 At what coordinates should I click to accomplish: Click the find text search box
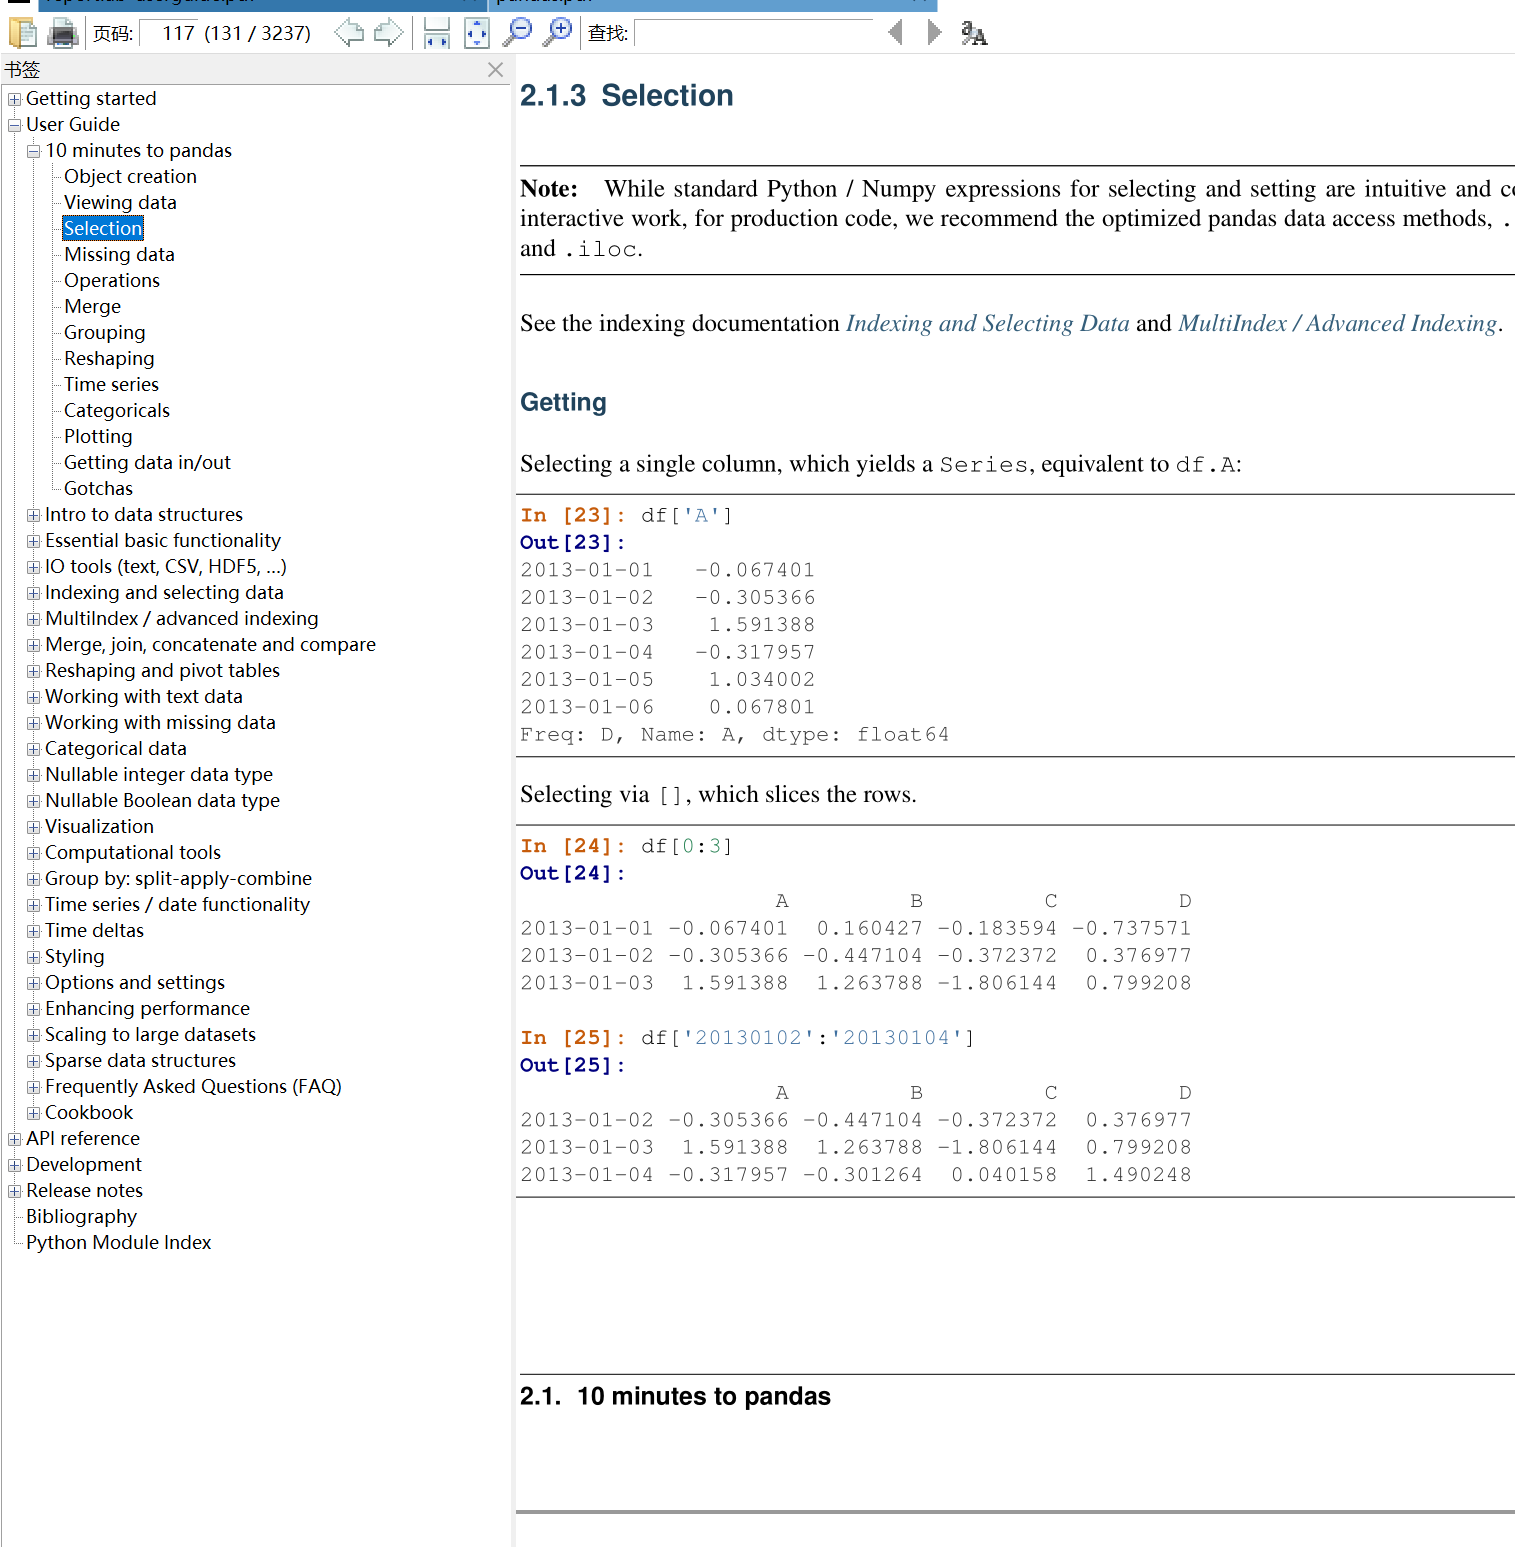coord(754,33)
